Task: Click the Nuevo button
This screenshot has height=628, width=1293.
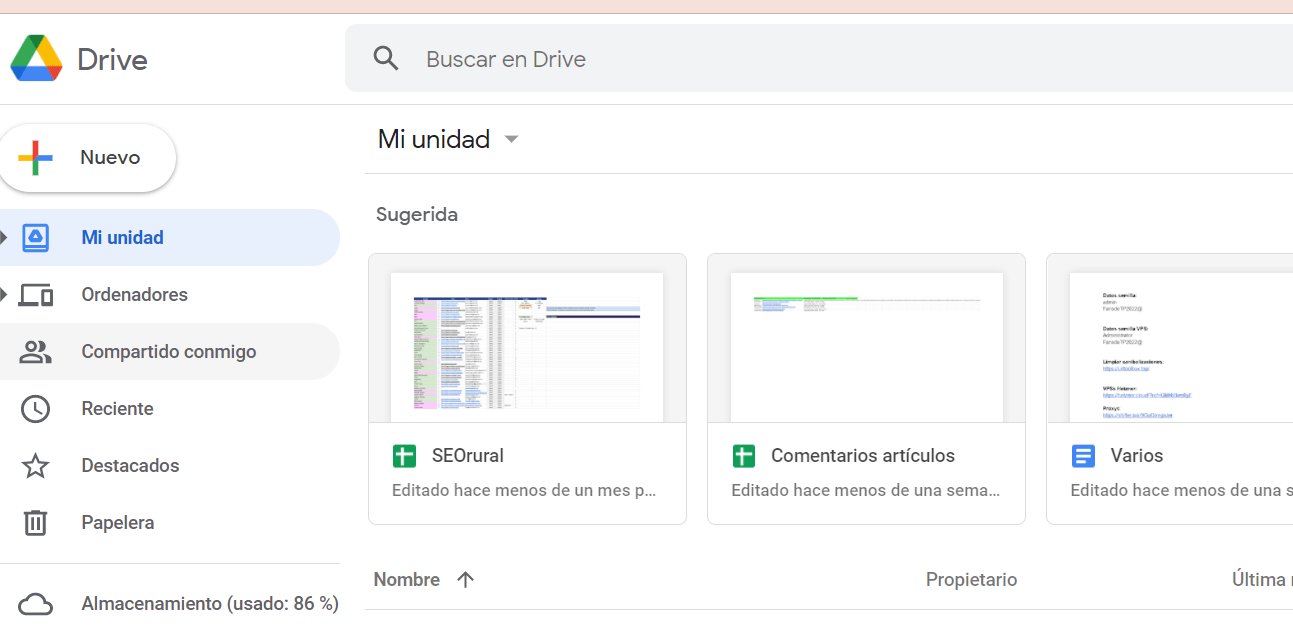Action: [x=89, y=157]
